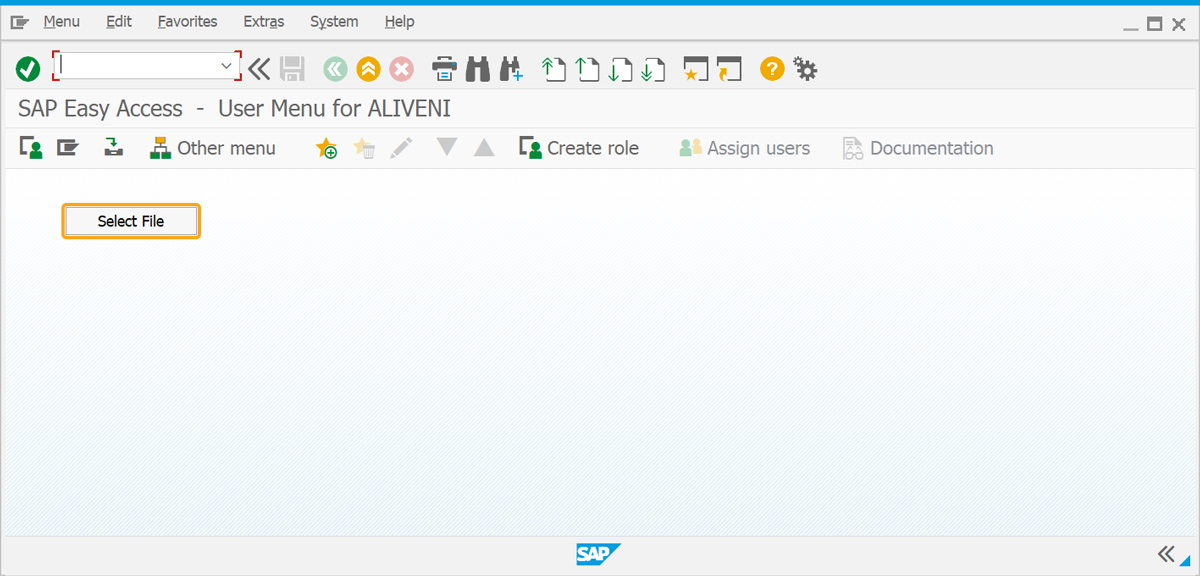This screenshot has height=576, width=1200.
Task: Go to First Page icon
Action: pos(554,68)
